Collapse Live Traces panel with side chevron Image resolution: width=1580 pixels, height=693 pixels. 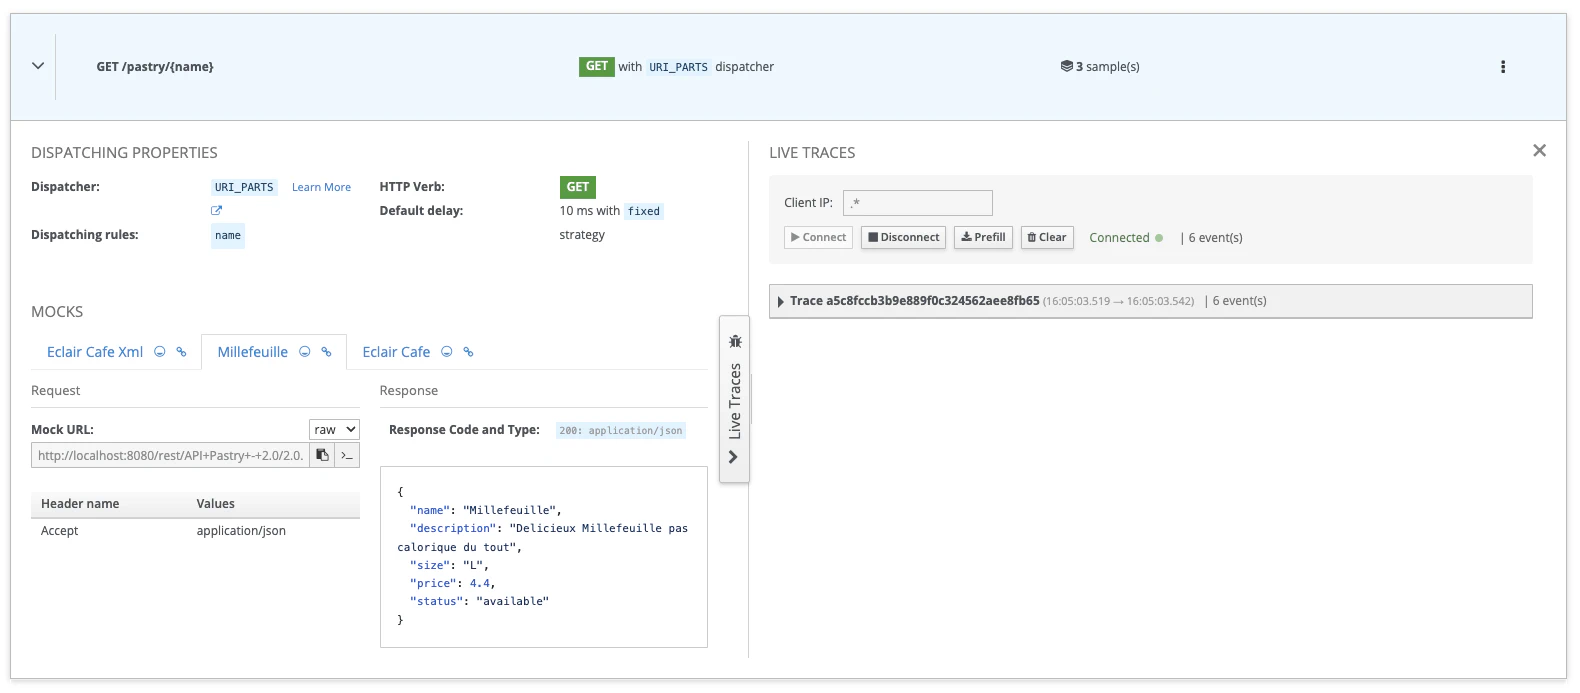tap(734, 457)
